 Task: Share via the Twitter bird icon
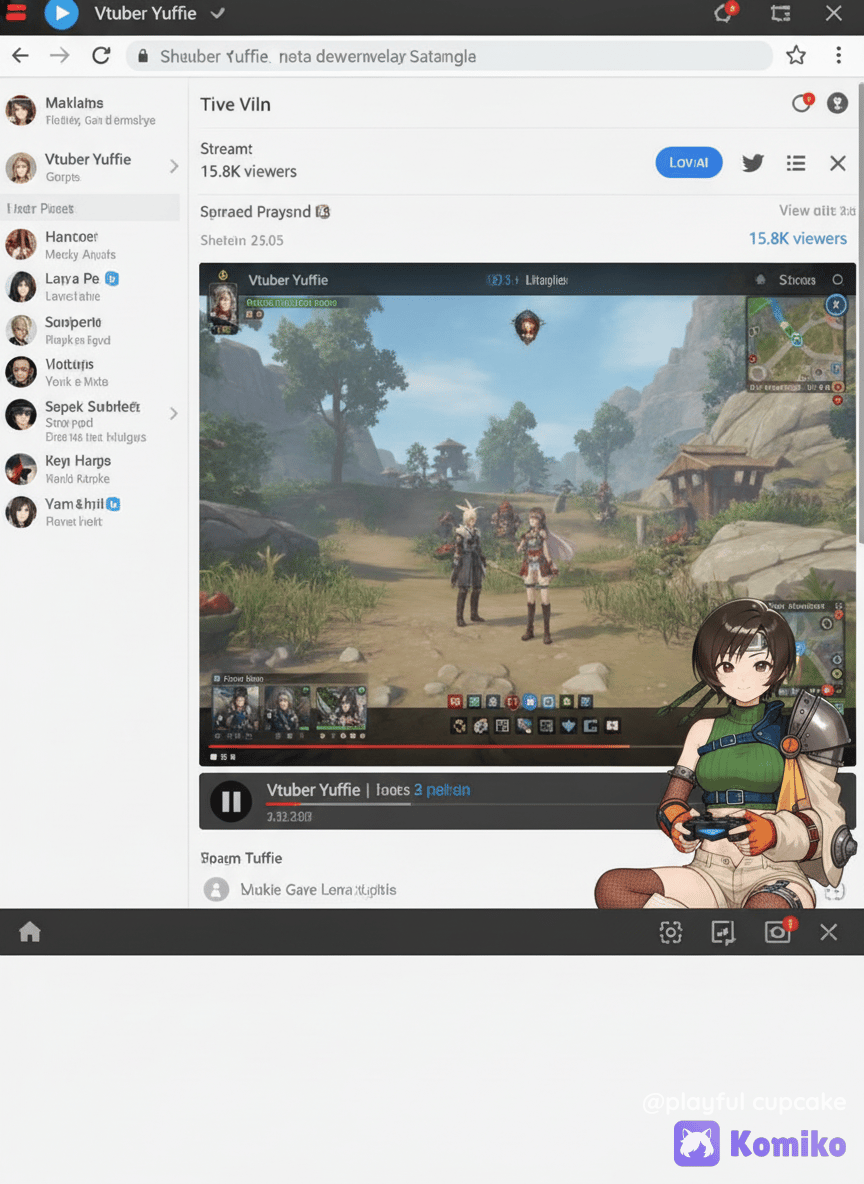[x=753, y=163]
